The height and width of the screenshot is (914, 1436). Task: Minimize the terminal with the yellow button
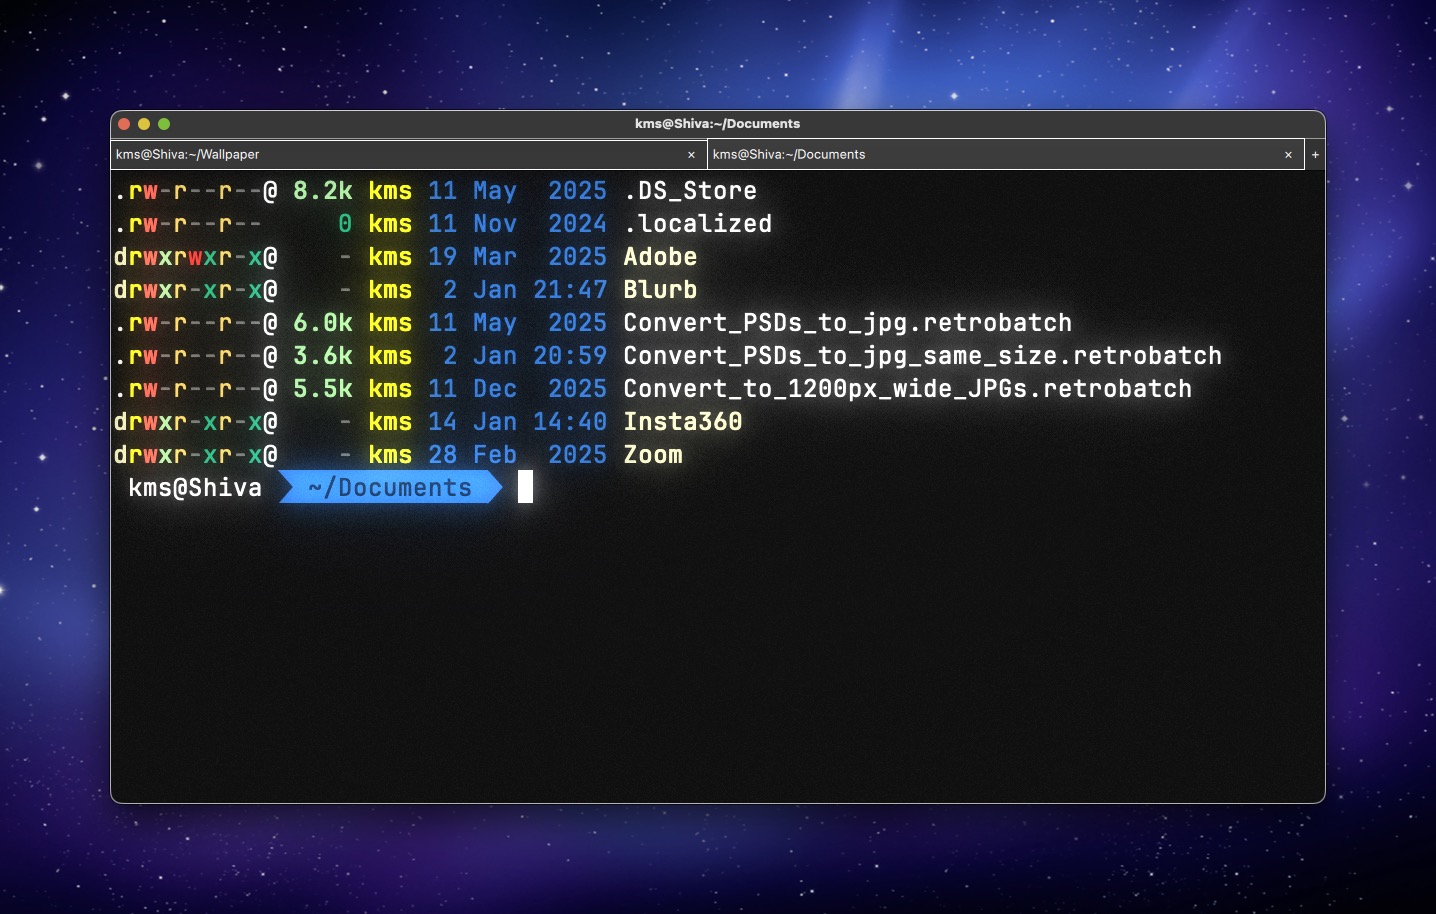(144, 124)
